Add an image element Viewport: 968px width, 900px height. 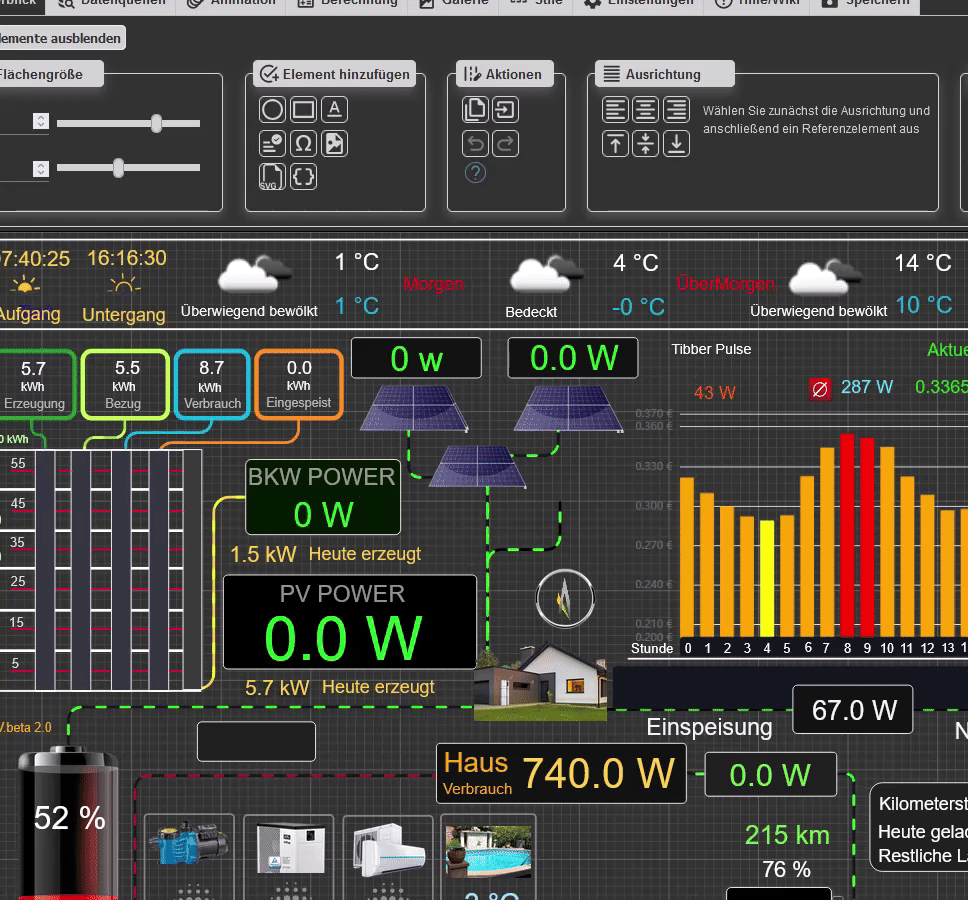[x=334, y=143]
